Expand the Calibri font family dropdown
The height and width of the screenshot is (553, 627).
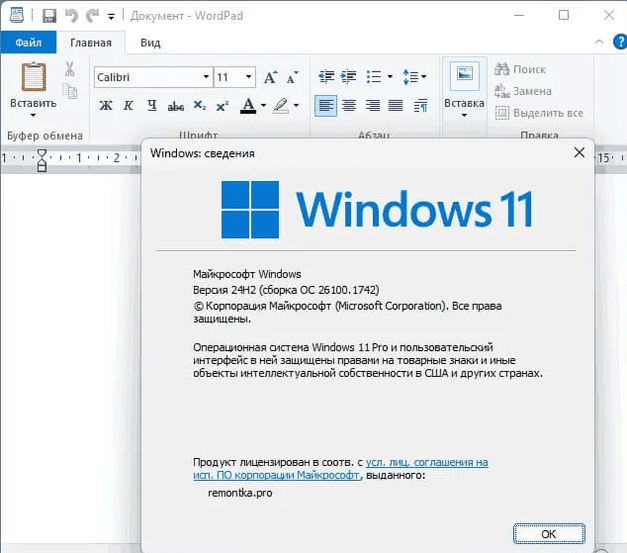(x=206, y=77)
